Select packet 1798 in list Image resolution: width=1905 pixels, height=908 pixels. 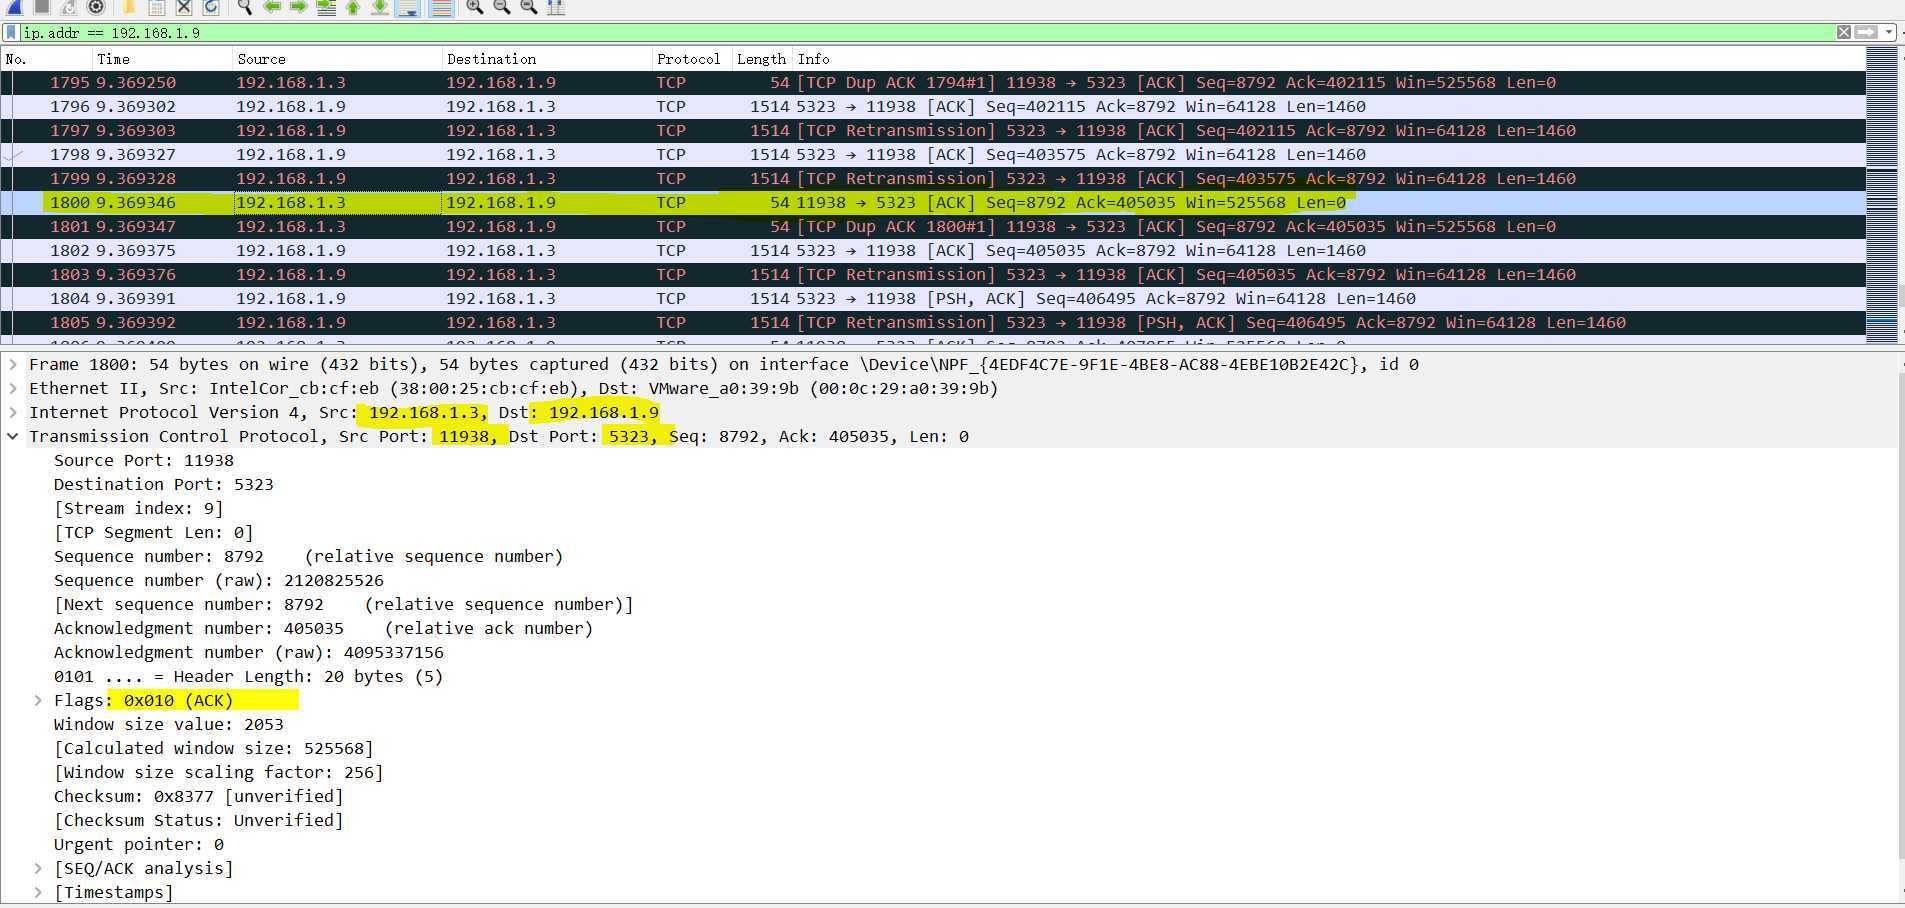pyautogui.click(x=933, y=154)
